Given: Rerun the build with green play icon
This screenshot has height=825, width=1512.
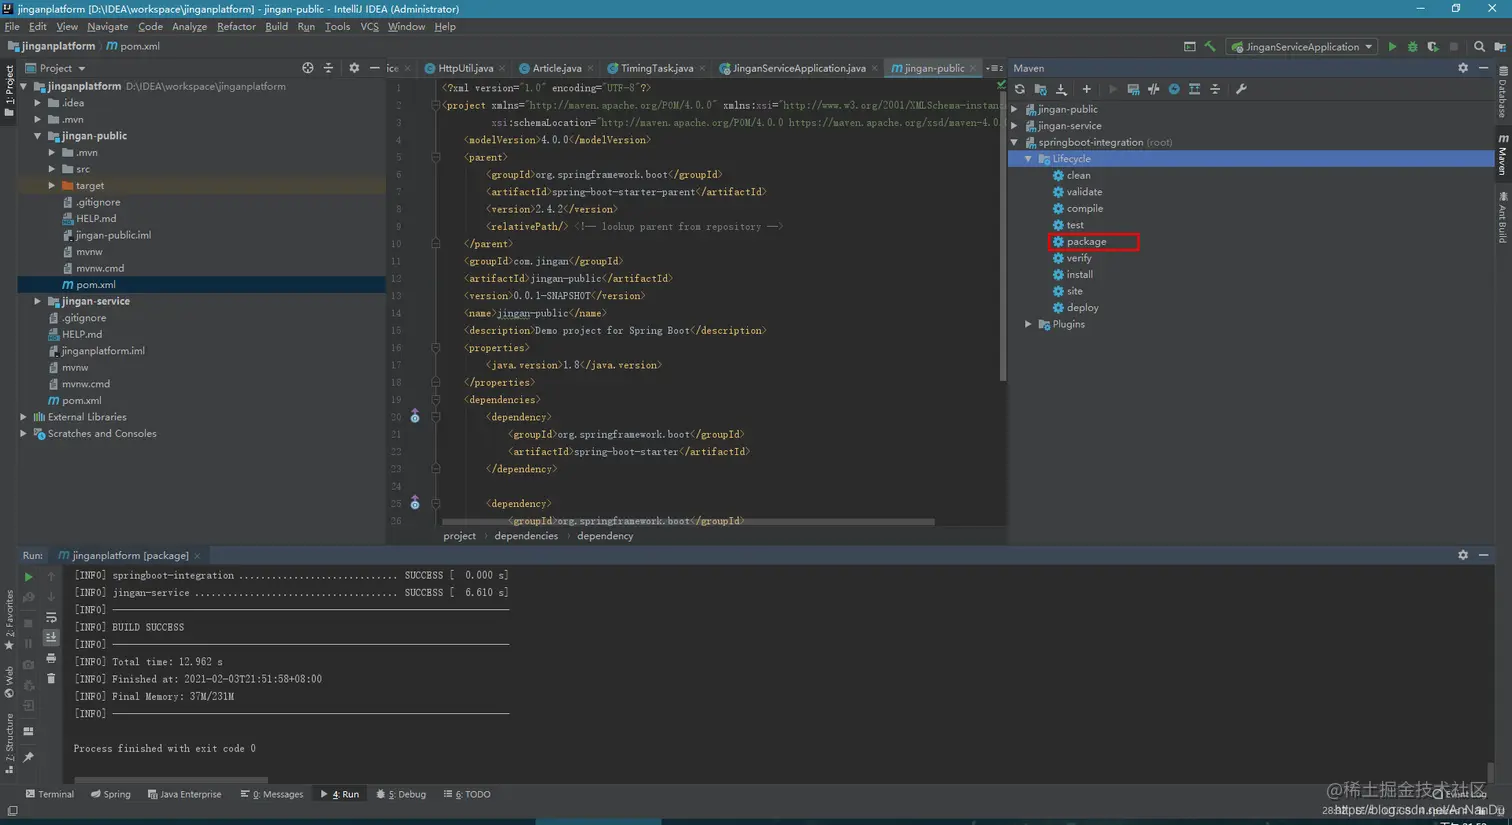Looking at the screenshot, I should click(28, 577).
